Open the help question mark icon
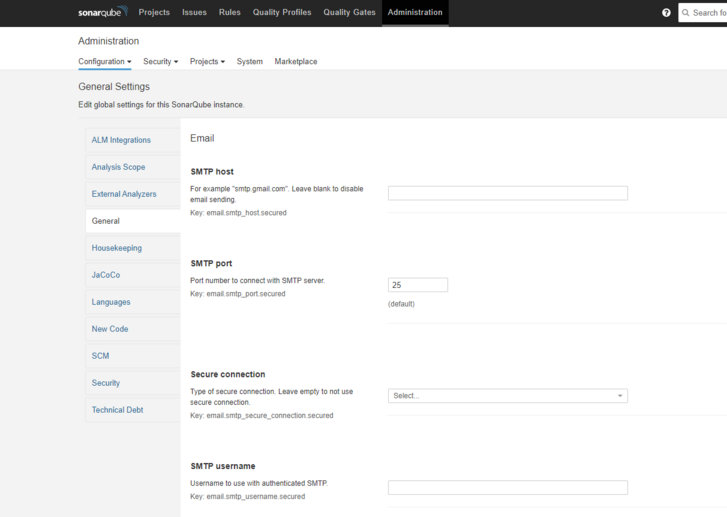Screen dimensions: 727x517 (x=666, y=13)
